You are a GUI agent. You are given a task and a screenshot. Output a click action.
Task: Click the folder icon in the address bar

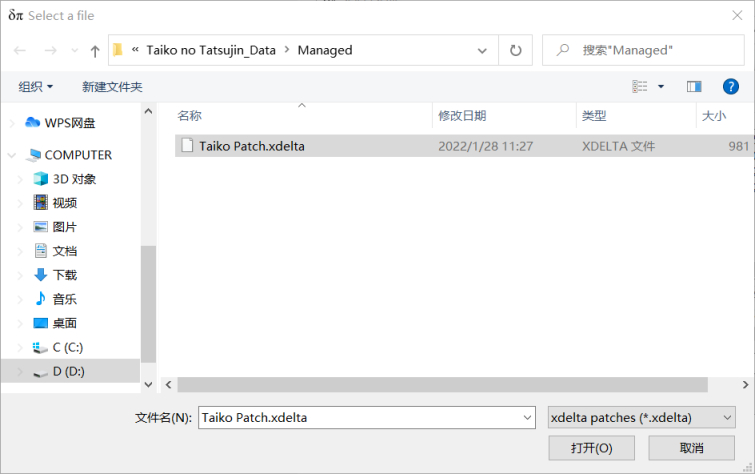pos(118,50)
